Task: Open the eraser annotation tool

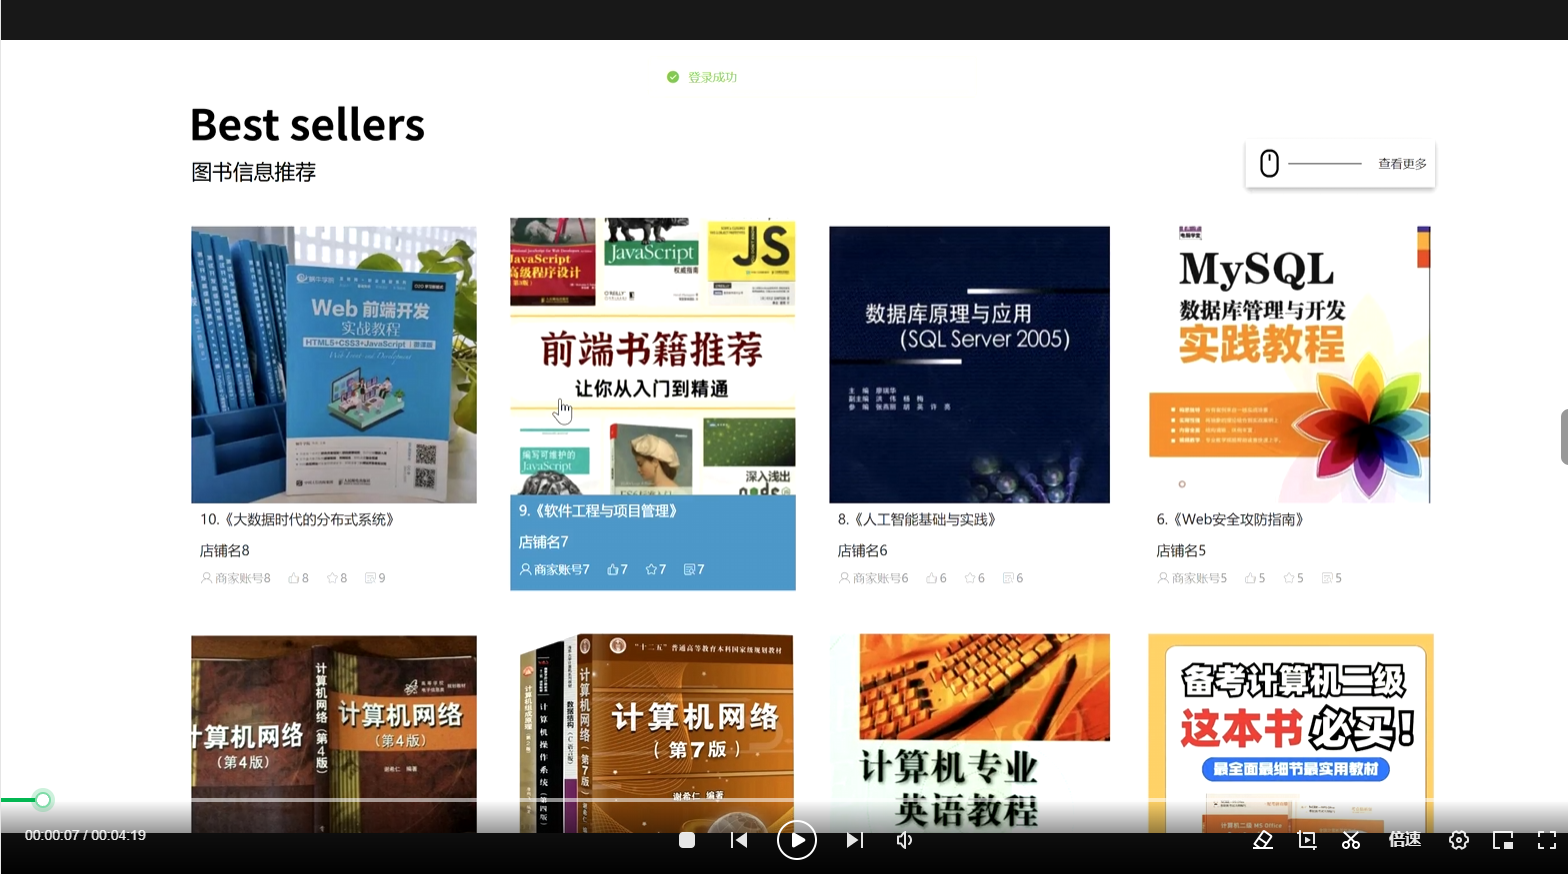Action: point(1263,840)
